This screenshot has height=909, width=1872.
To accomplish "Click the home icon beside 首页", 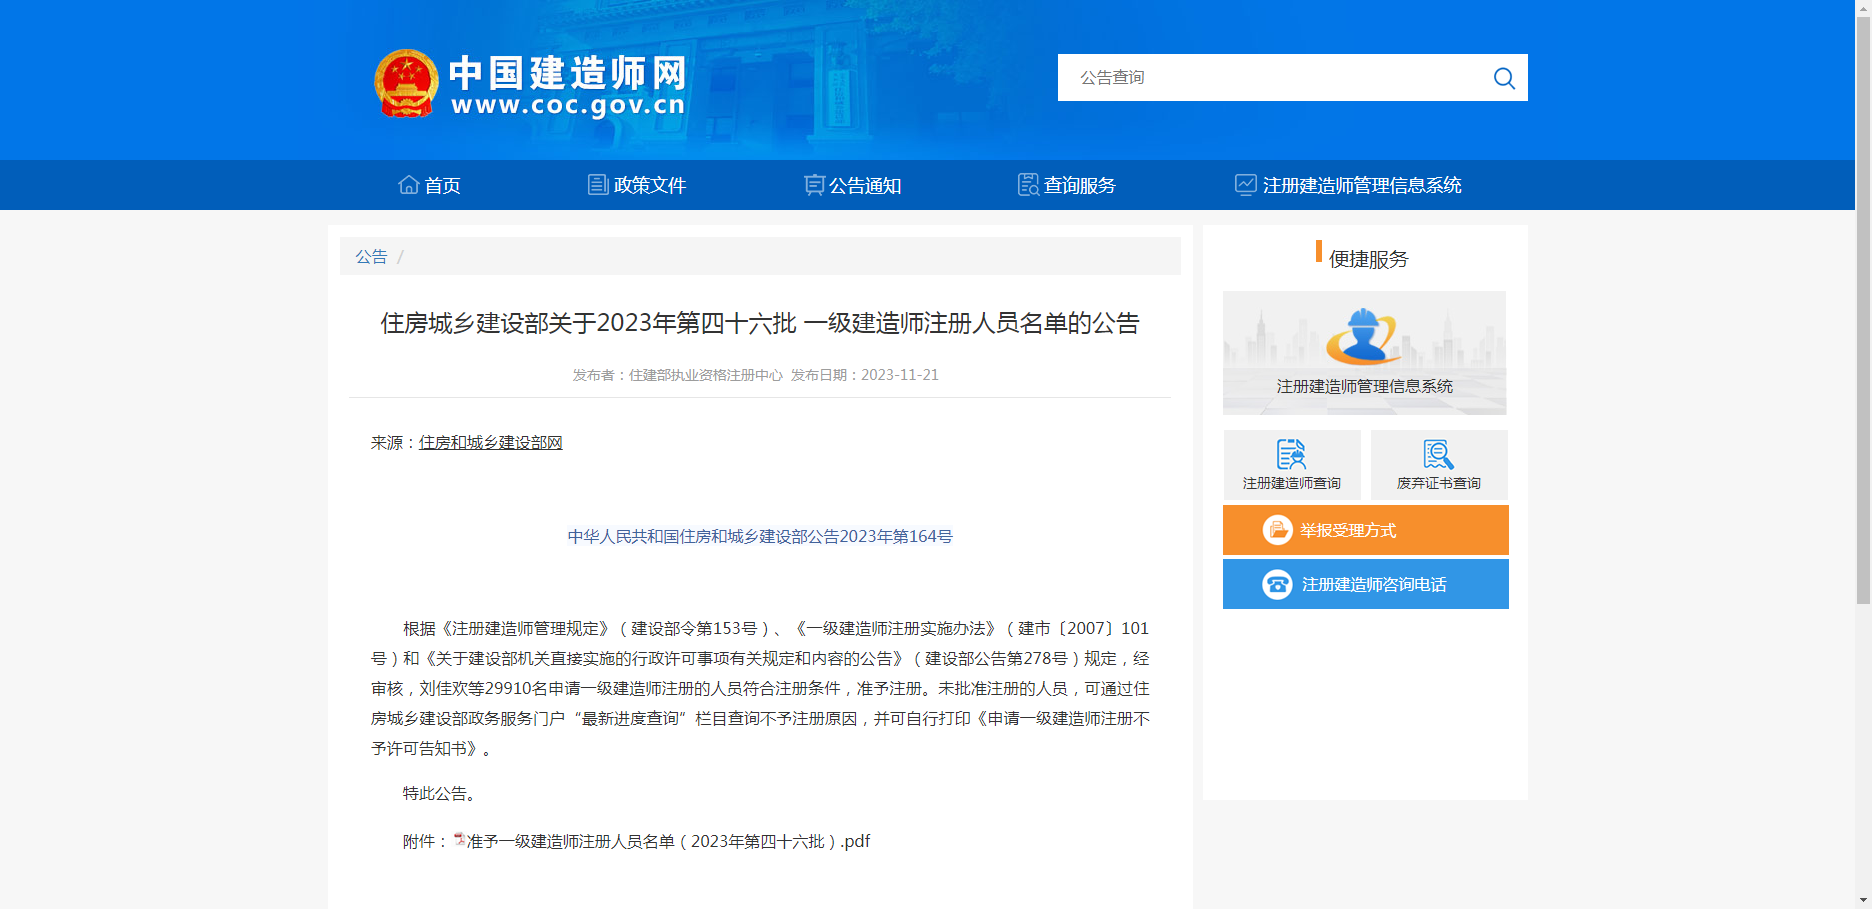I will click(x=408, y=184).
